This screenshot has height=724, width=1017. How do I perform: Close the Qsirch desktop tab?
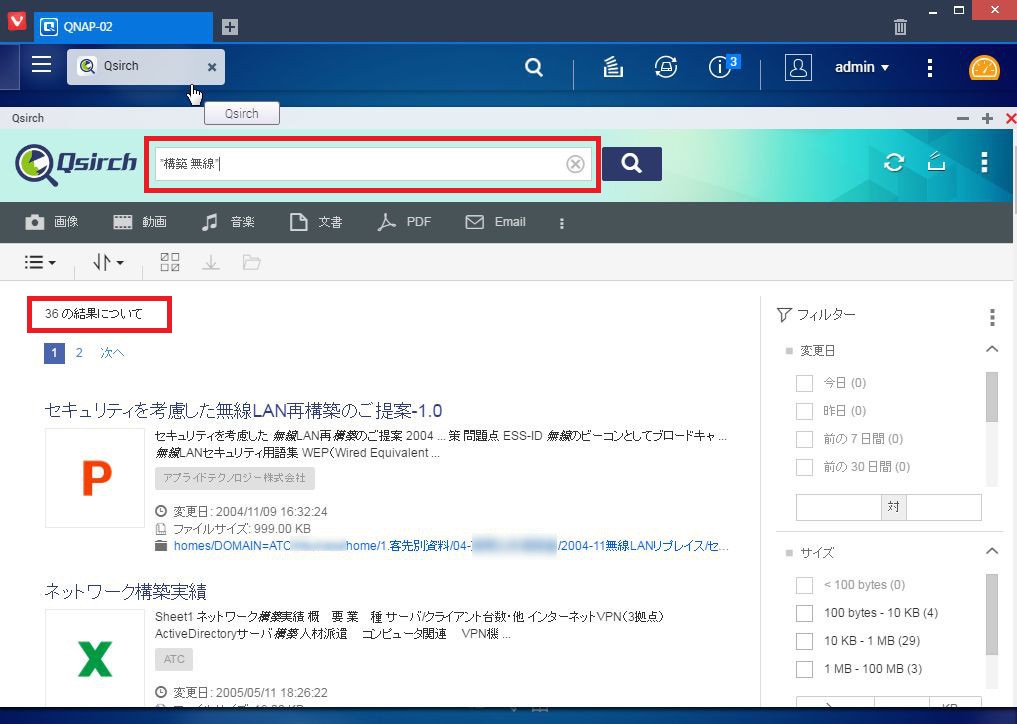tap(211, 67)
